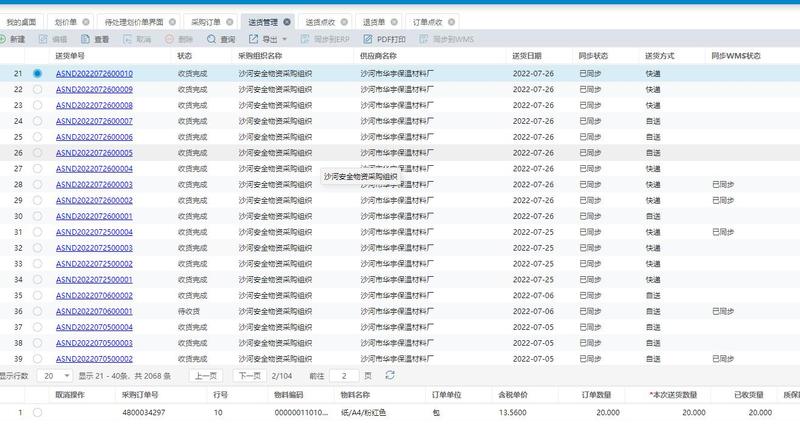This screenshot has height=428, width=800.
Task: Open delivery note ASND2022072600007
Action: tap(94, 121)
